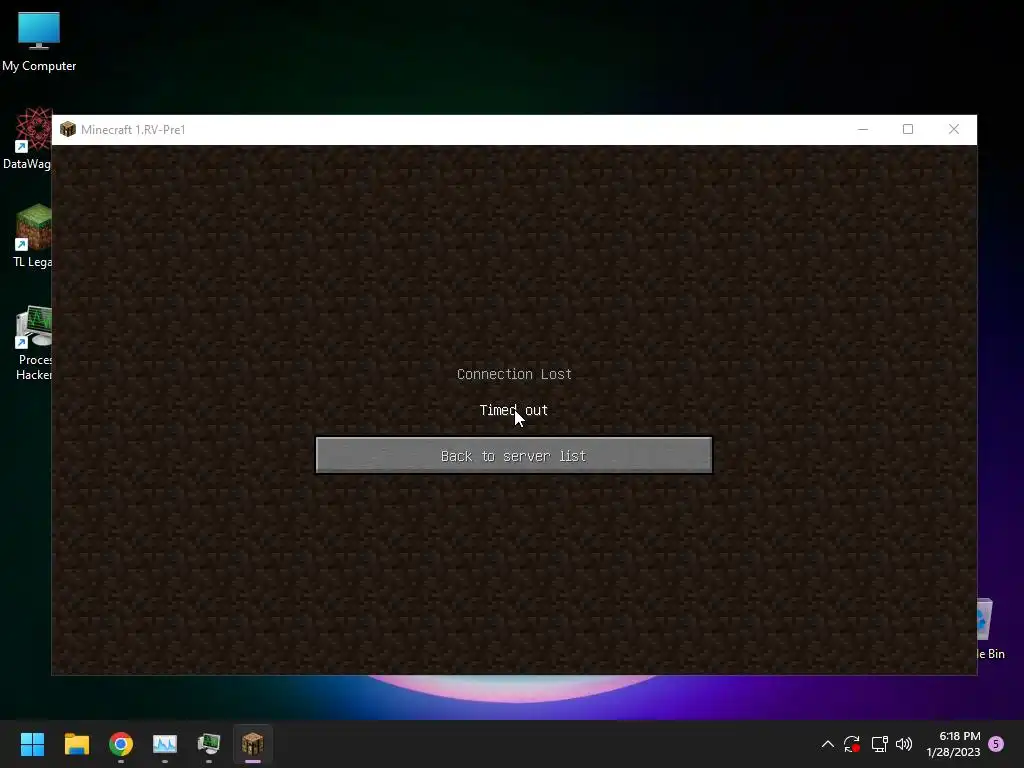Click the Timed out message text
This screenshot has height=768, width=1024.
(x=513, y=410)
